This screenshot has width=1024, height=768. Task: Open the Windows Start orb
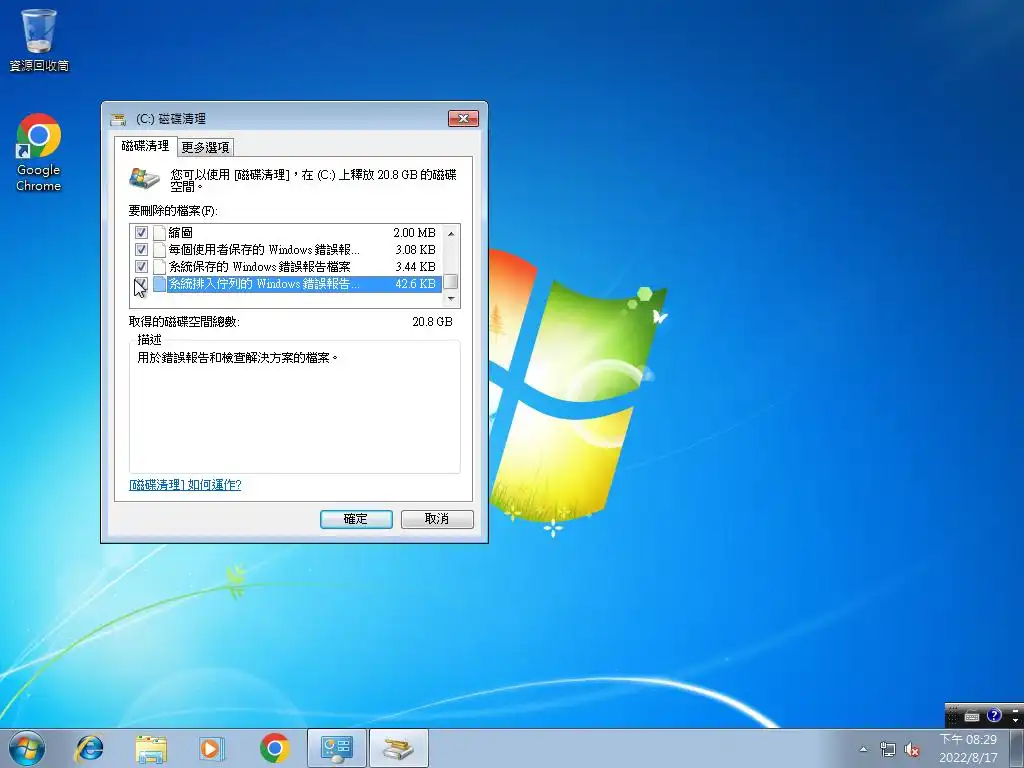coord(27,748)
